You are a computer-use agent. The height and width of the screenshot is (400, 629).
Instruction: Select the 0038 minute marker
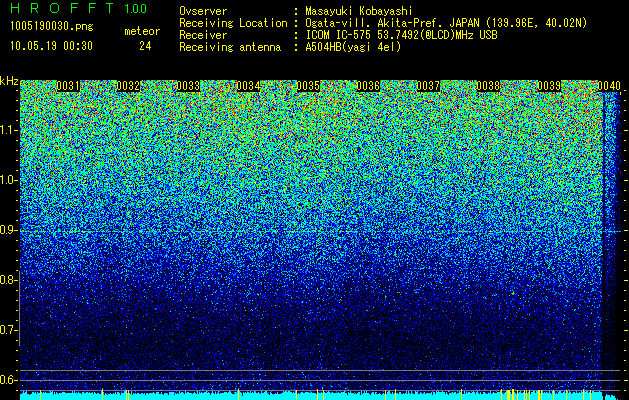(489, 86)
